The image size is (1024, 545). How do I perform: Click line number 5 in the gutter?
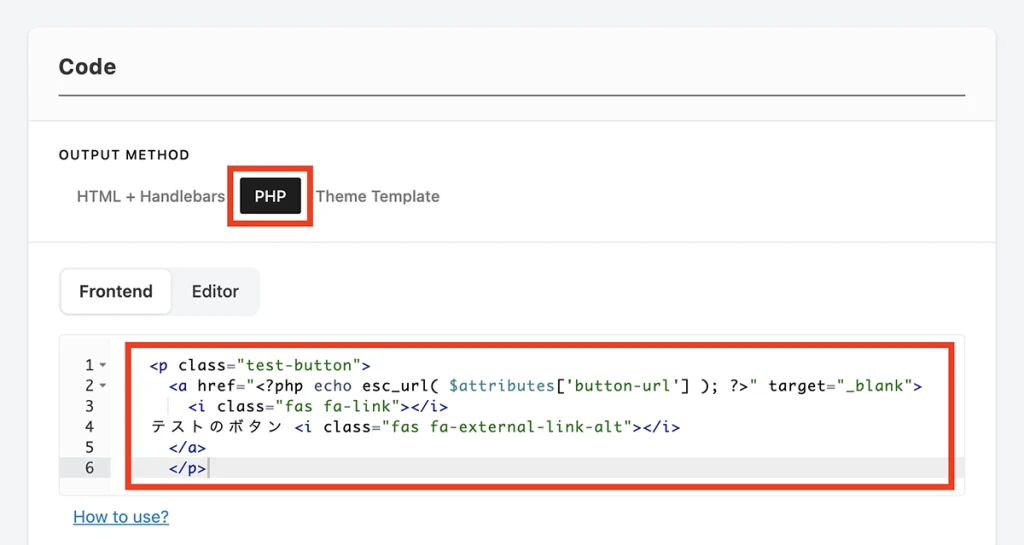90,447
